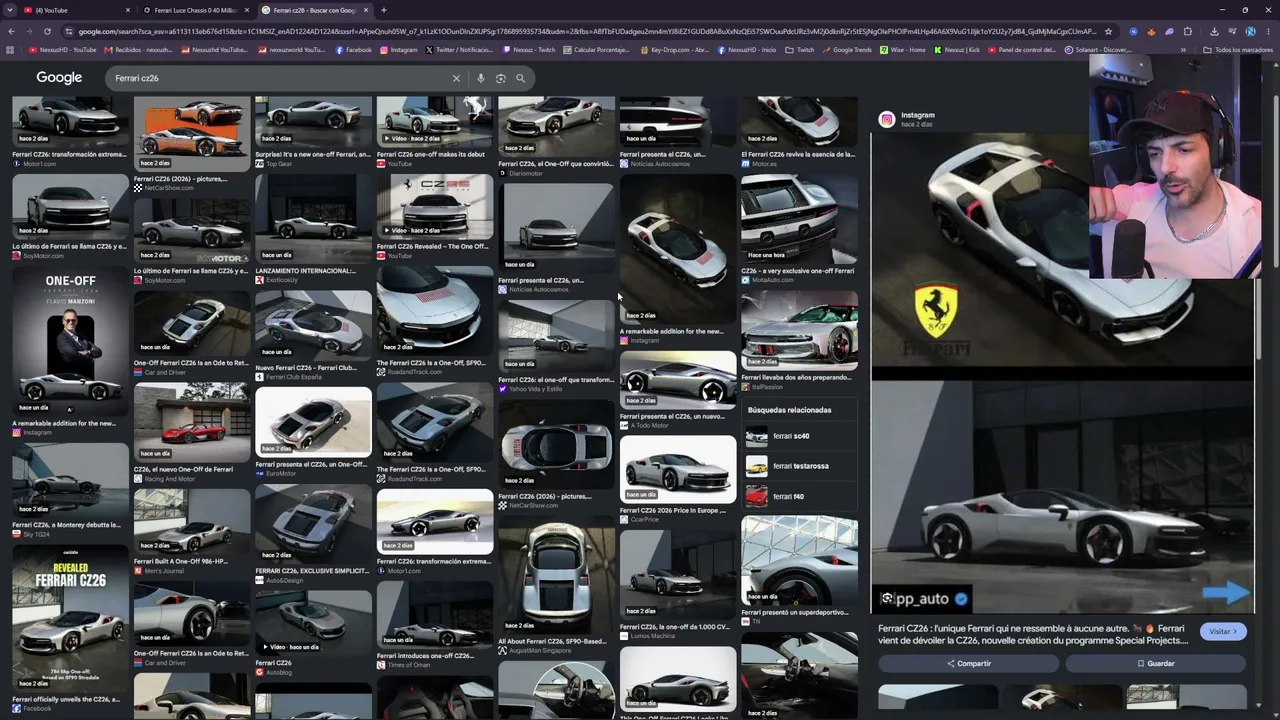Bookmark this page with the star icon
The height and width of the screenshot is (720, 1280).
[x=1108, y=31]
